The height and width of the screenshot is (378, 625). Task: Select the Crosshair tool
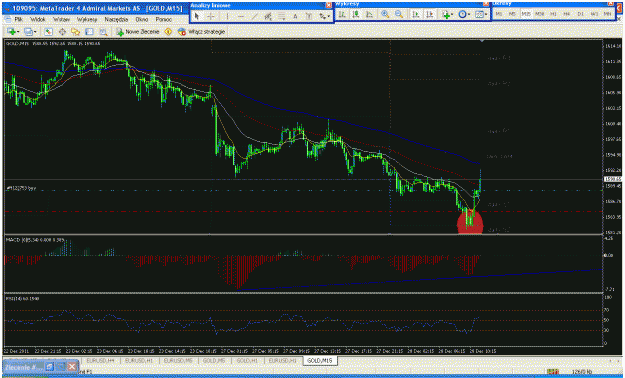tap(211, 16)
